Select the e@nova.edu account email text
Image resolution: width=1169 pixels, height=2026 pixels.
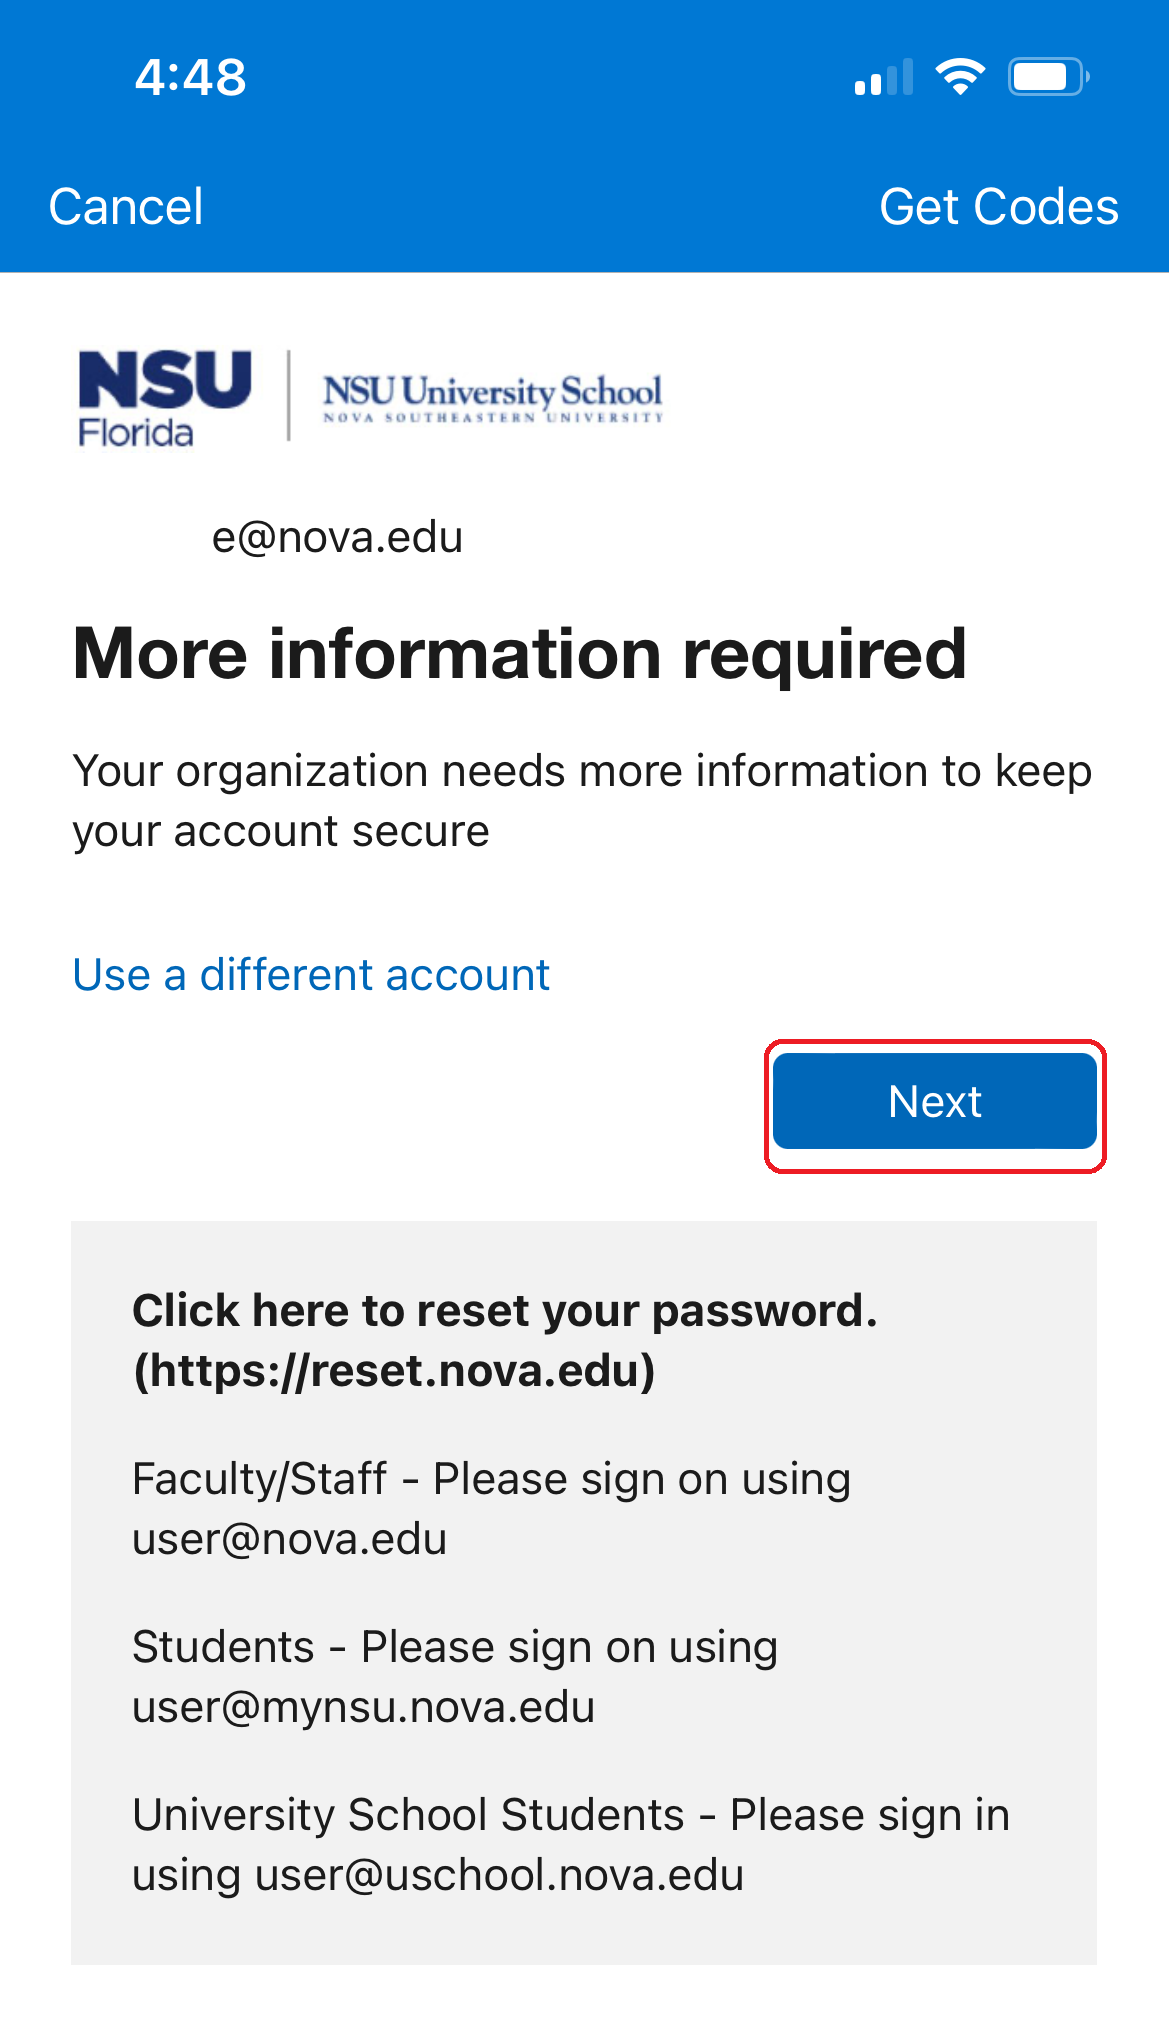pyautogui.click(x=337, y=537)
